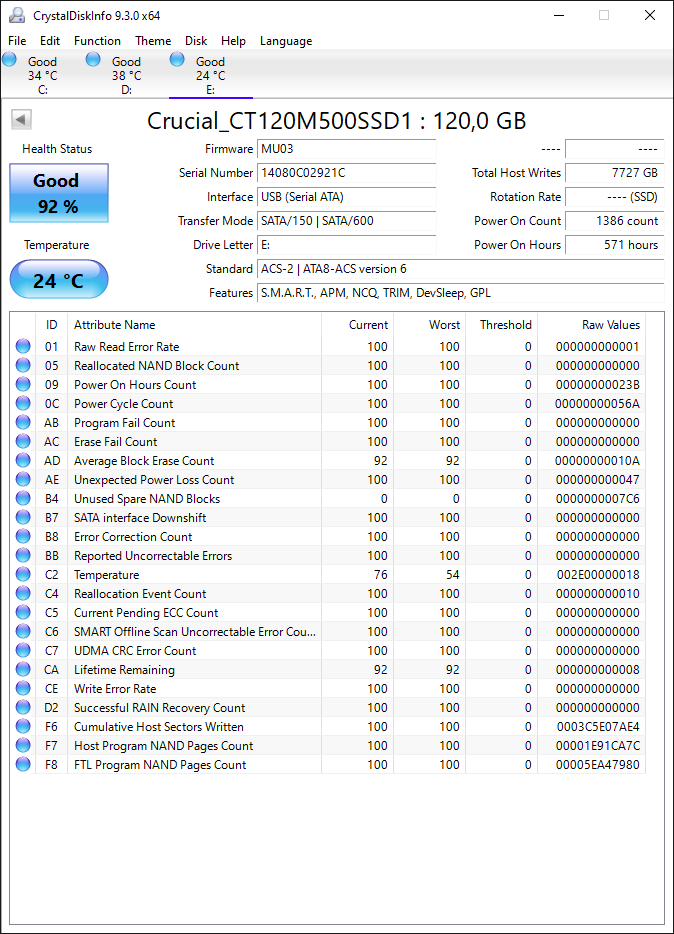Select the SMART Offline Scan Uncorrectable Error row
Screen dimensions: 674x934
coord(328,631)
